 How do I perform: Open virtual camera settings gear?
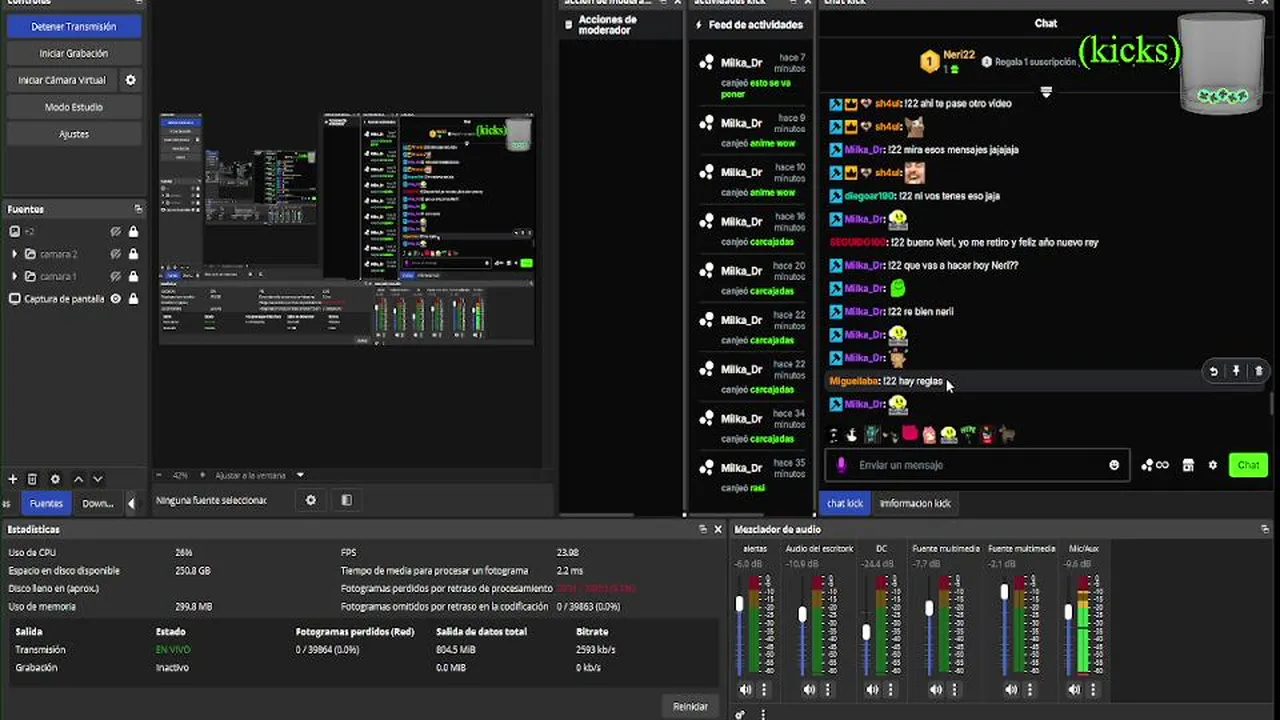point(130,80)
